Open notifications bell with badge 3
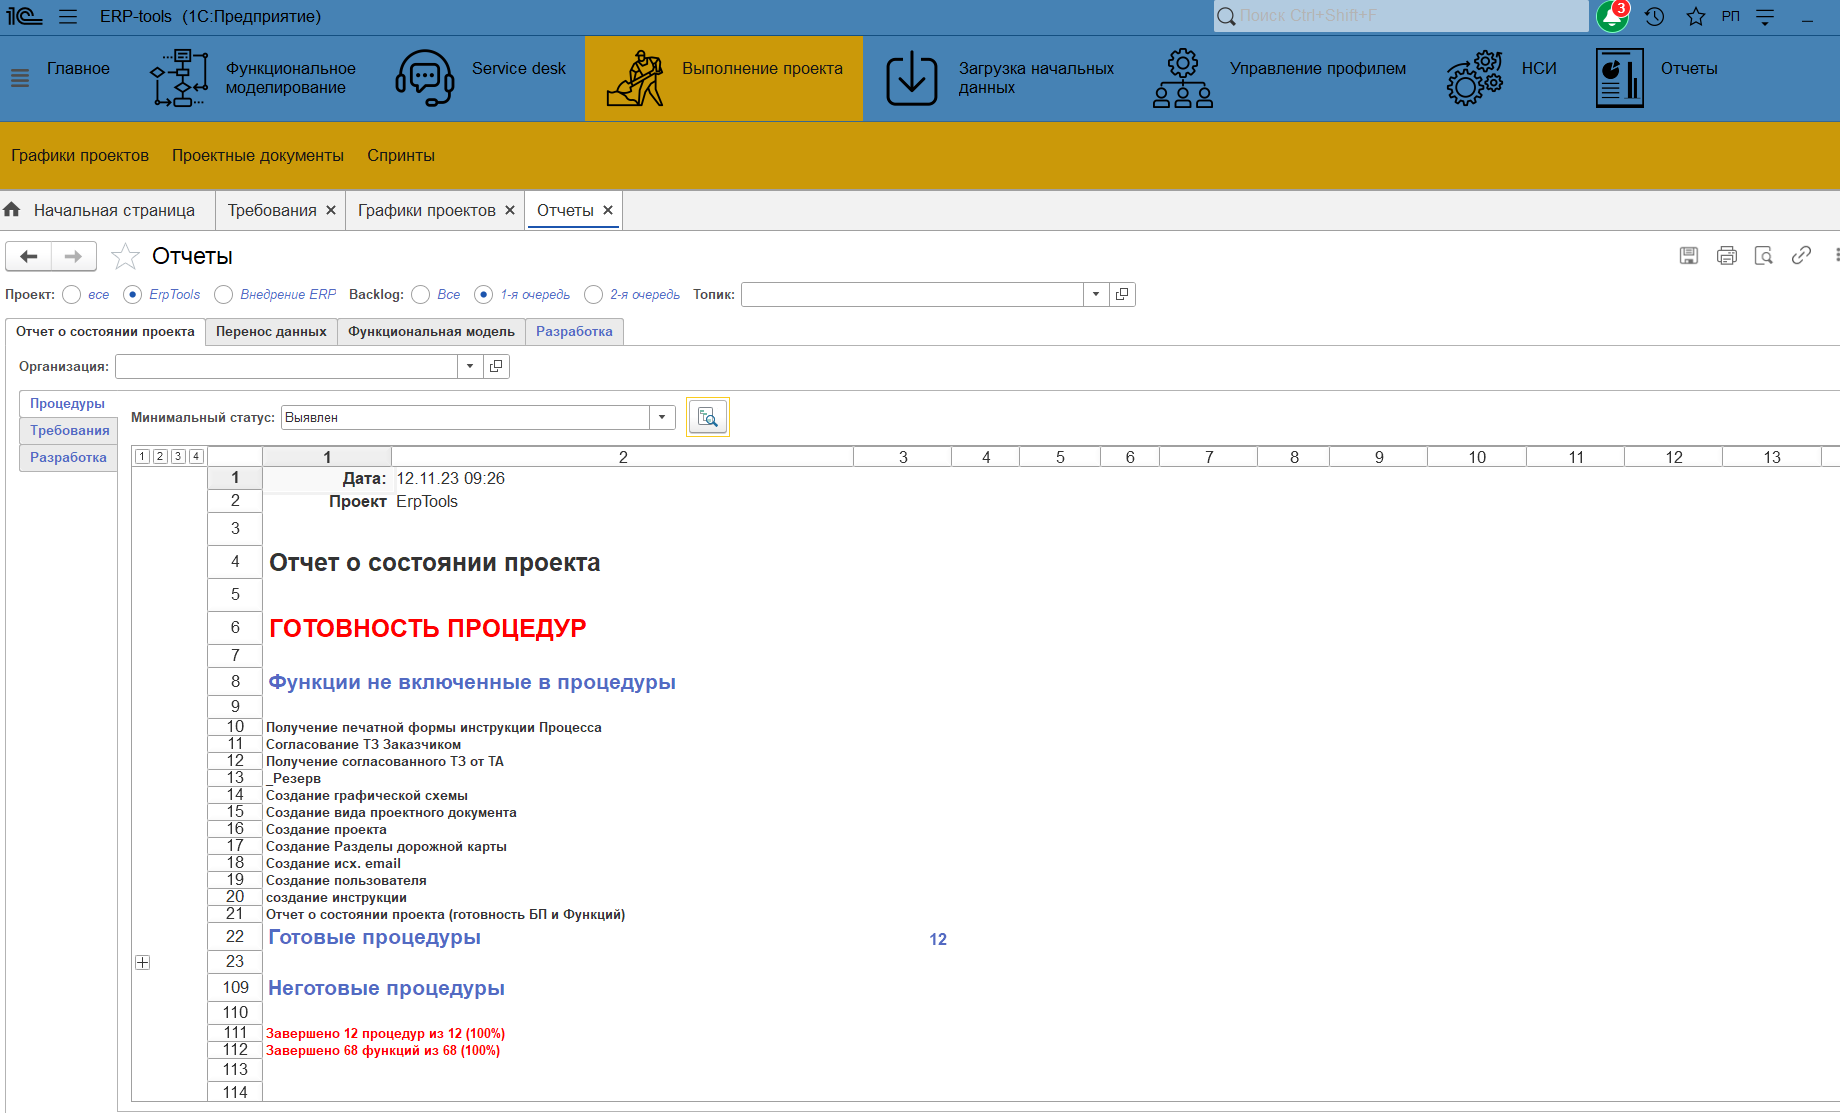Image resolution: width=1840 pixels, height=1113 pixels. click(1612, 16)
